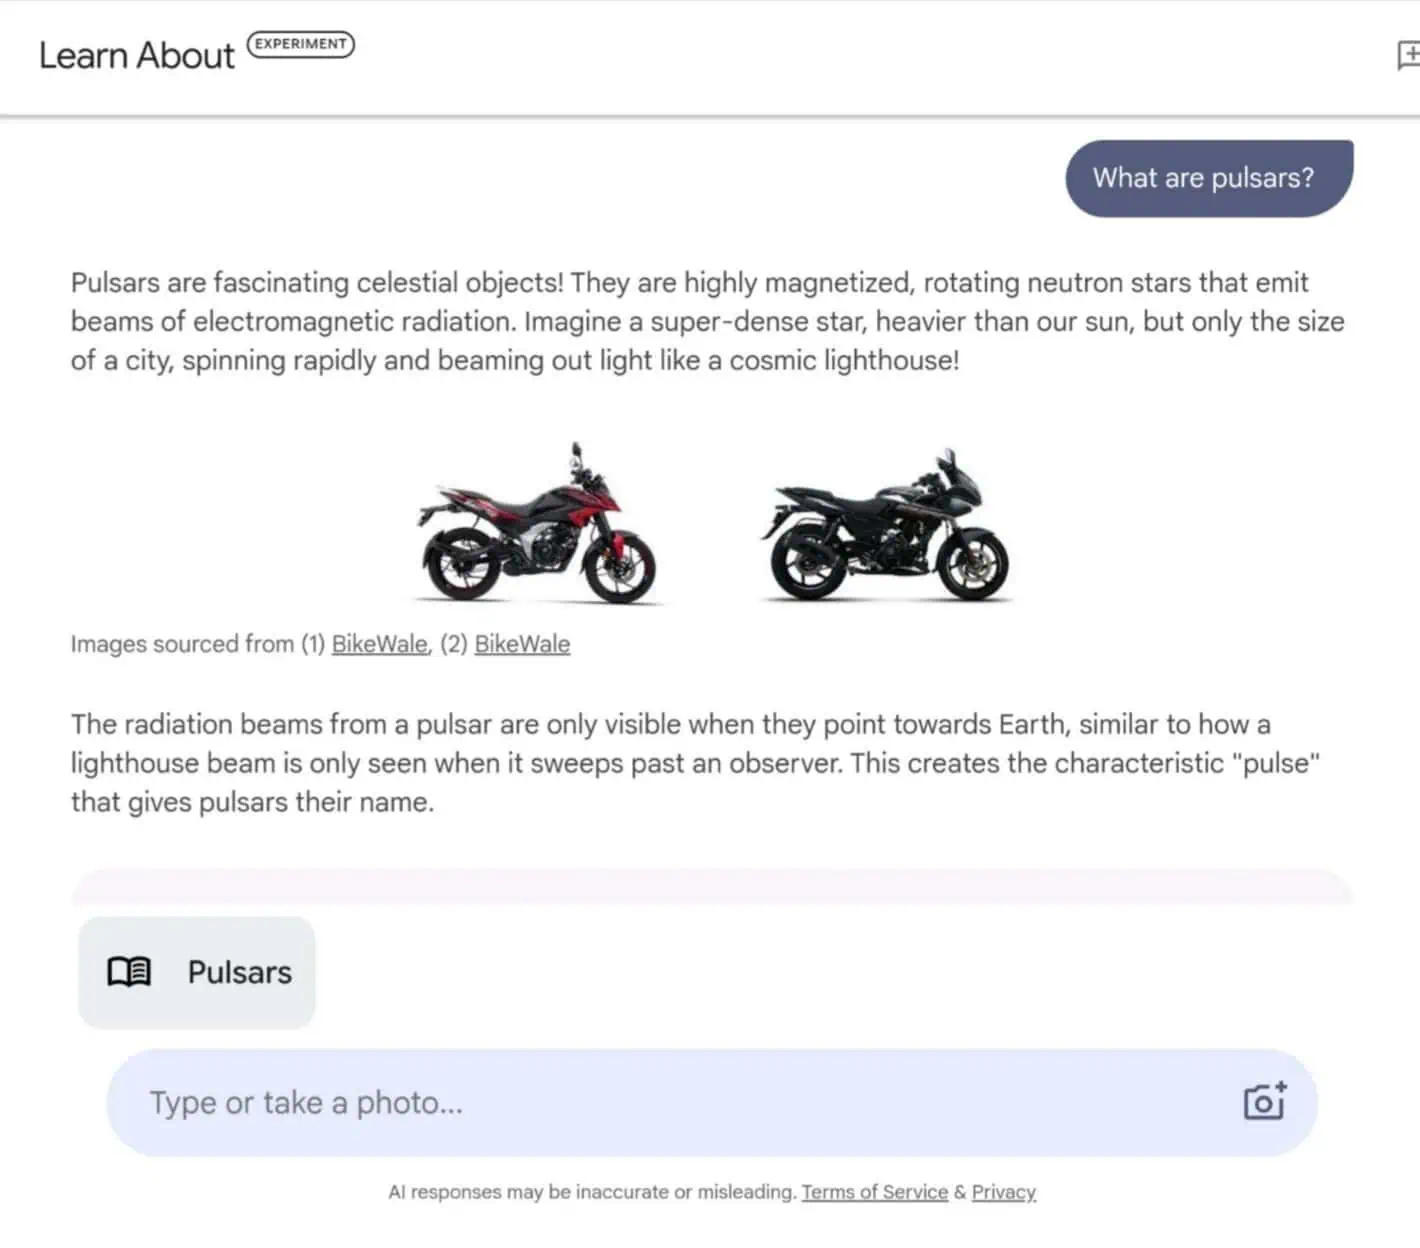Click the Learn About title
This screenshot has height=1248, width=1420.
[x=137, y=56]
